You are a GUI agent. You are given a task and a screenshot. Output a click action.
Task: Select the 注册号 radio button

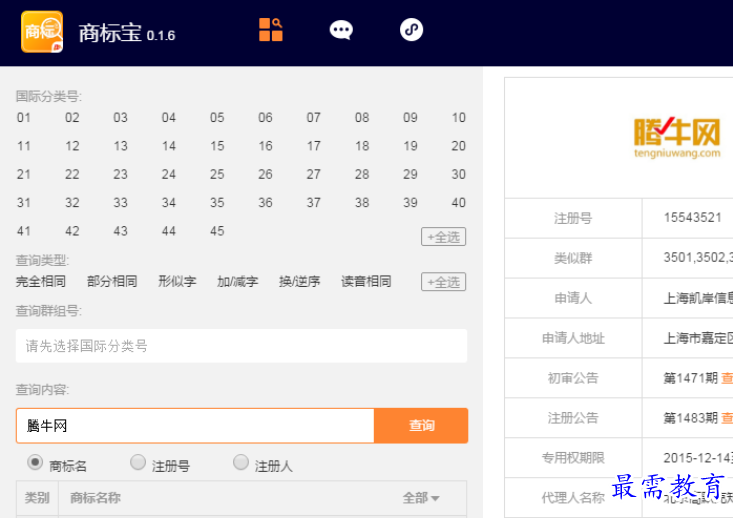tap(138, 462)
